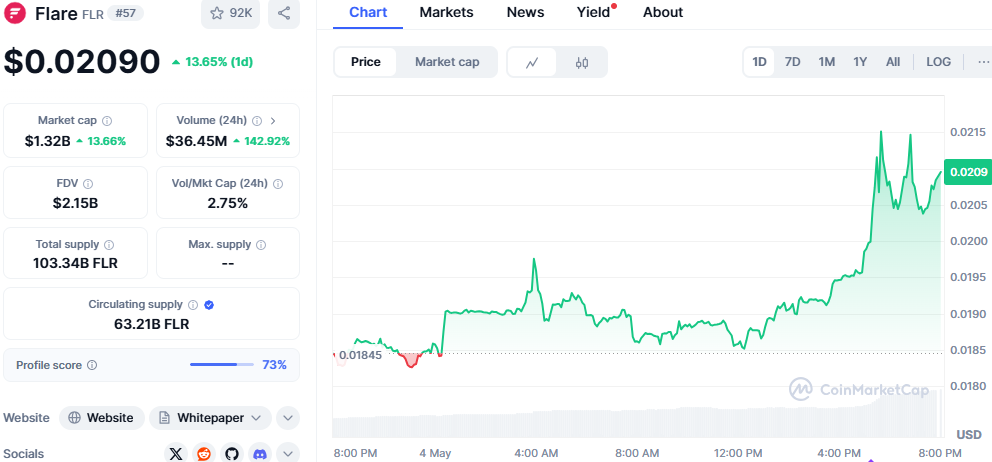992x462 pixels.
Task: Open the Yield tab
Action: 593,13
